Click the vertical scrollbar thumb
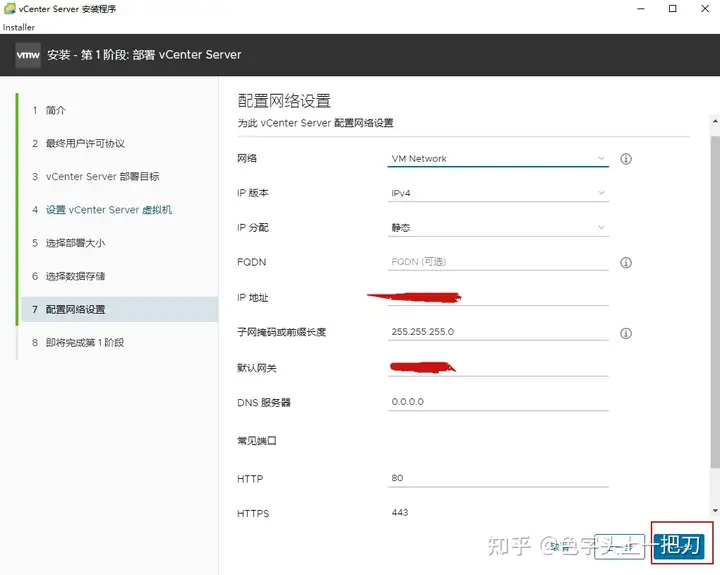Screen dimensions: 720x575 [x=715, y=302]
